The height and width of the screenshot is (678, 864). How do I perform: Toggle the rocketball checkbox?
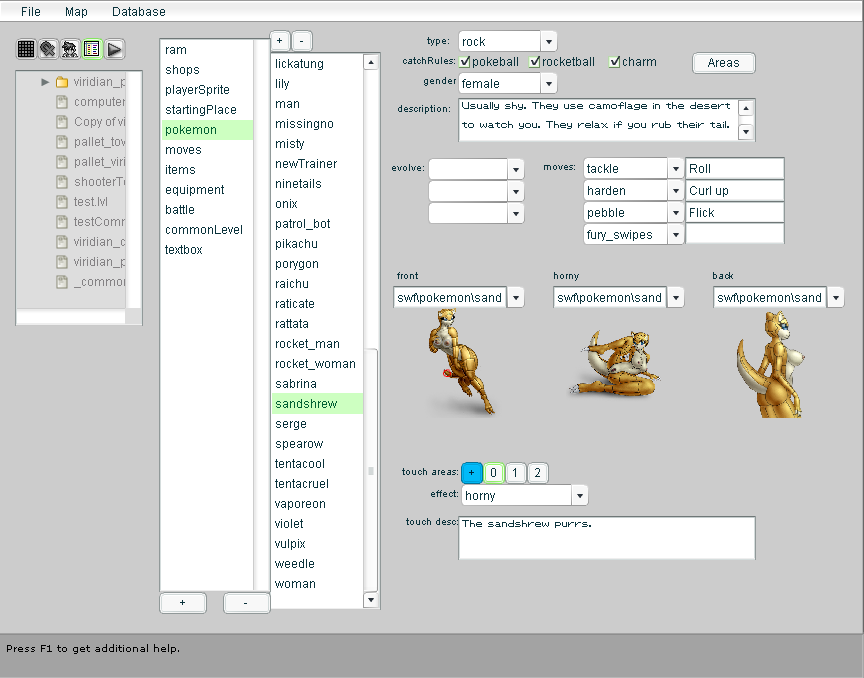[x=535, y=62]
